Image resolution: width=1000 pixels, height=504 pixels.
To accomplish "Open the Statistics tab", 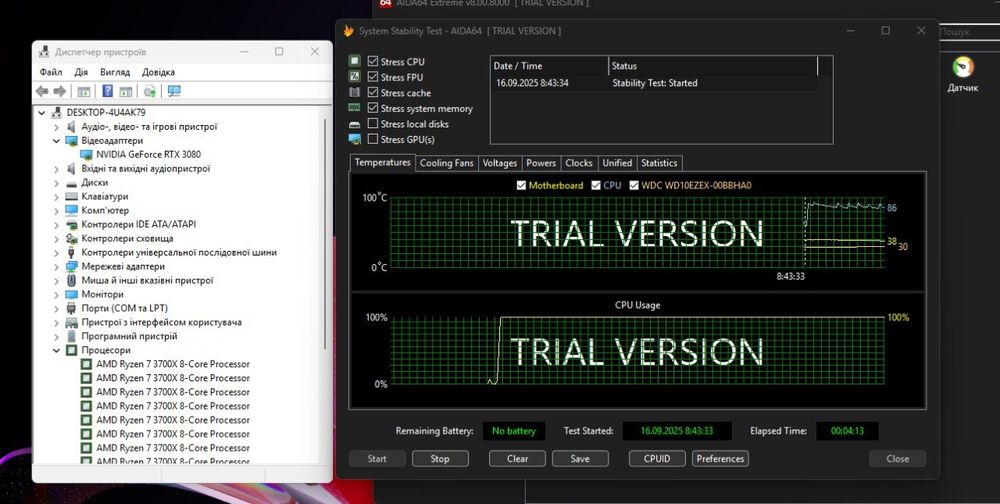I will point(659,163).
